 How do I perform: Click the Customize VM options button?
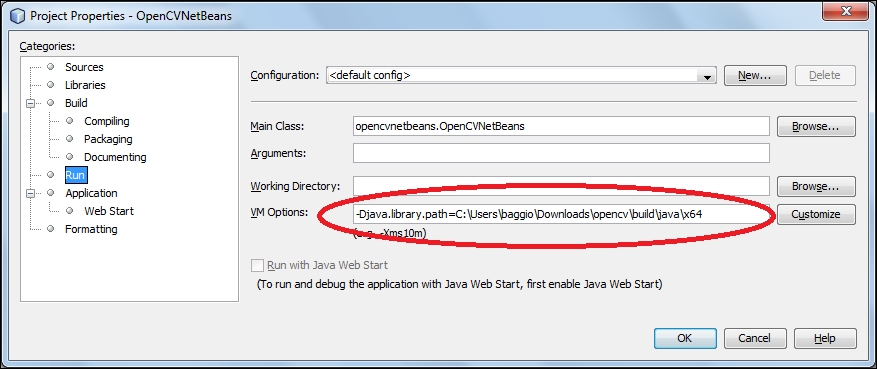816,214
